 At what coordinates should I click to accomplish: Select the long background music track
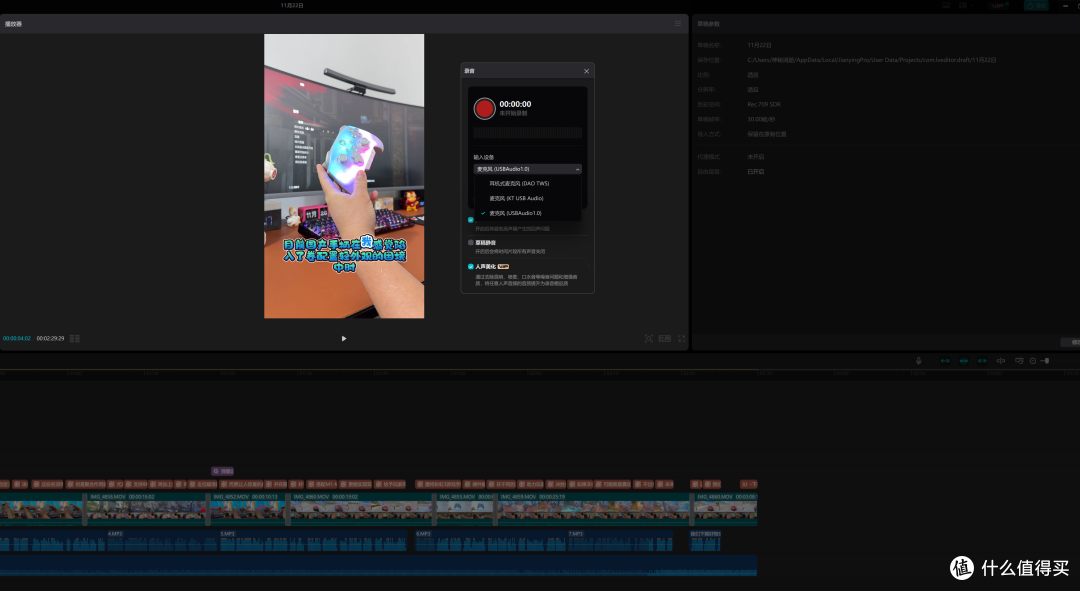(378, 565)
